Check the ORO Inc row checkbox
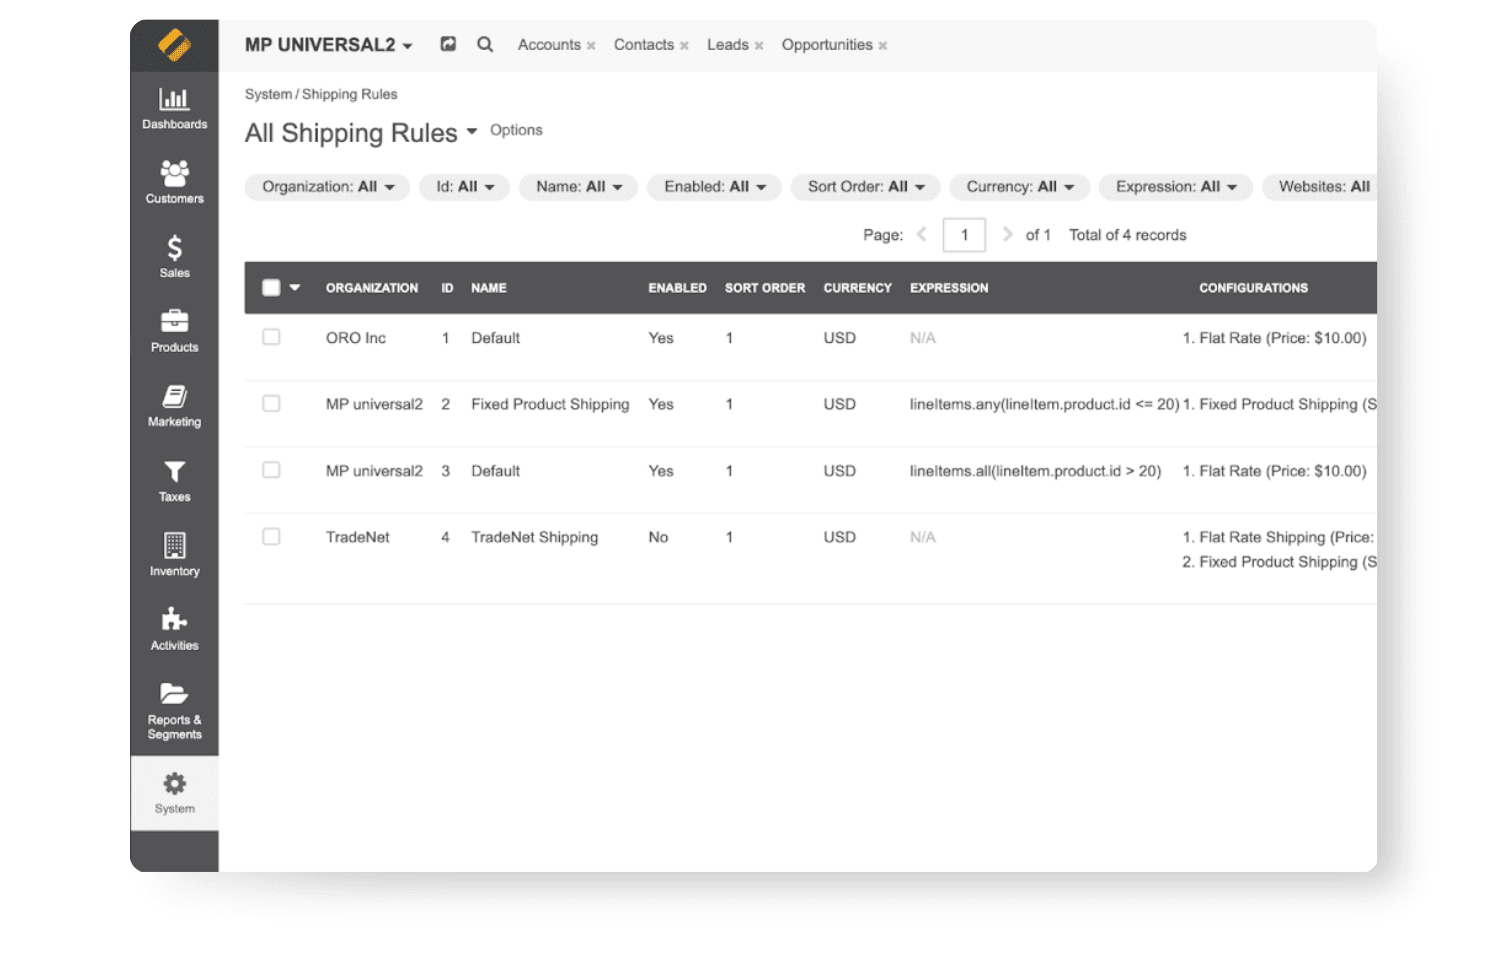This screenshot has width=1500, height=975. pos(271,337)
